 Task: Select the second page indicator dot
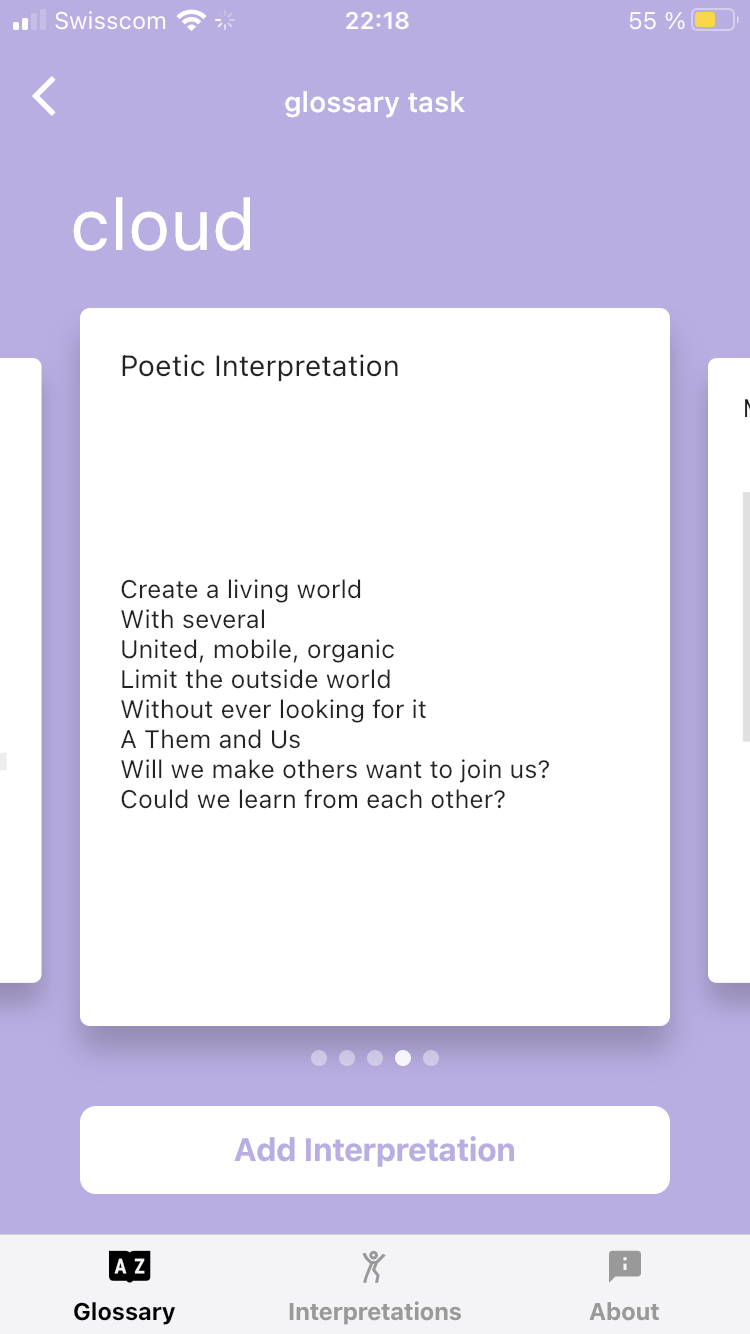(x=347, y=1058)
